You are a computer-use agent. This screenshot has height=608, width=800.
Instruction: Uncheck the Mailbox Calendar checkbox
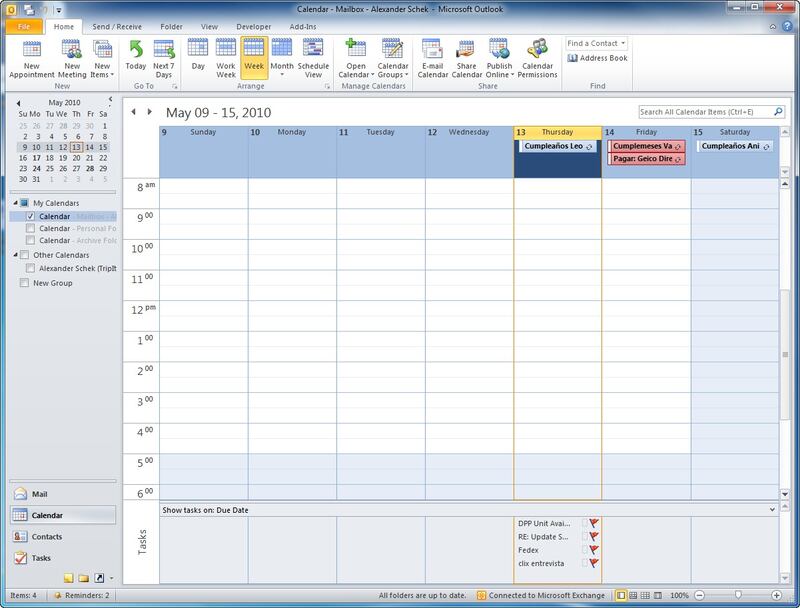(31, 216)
